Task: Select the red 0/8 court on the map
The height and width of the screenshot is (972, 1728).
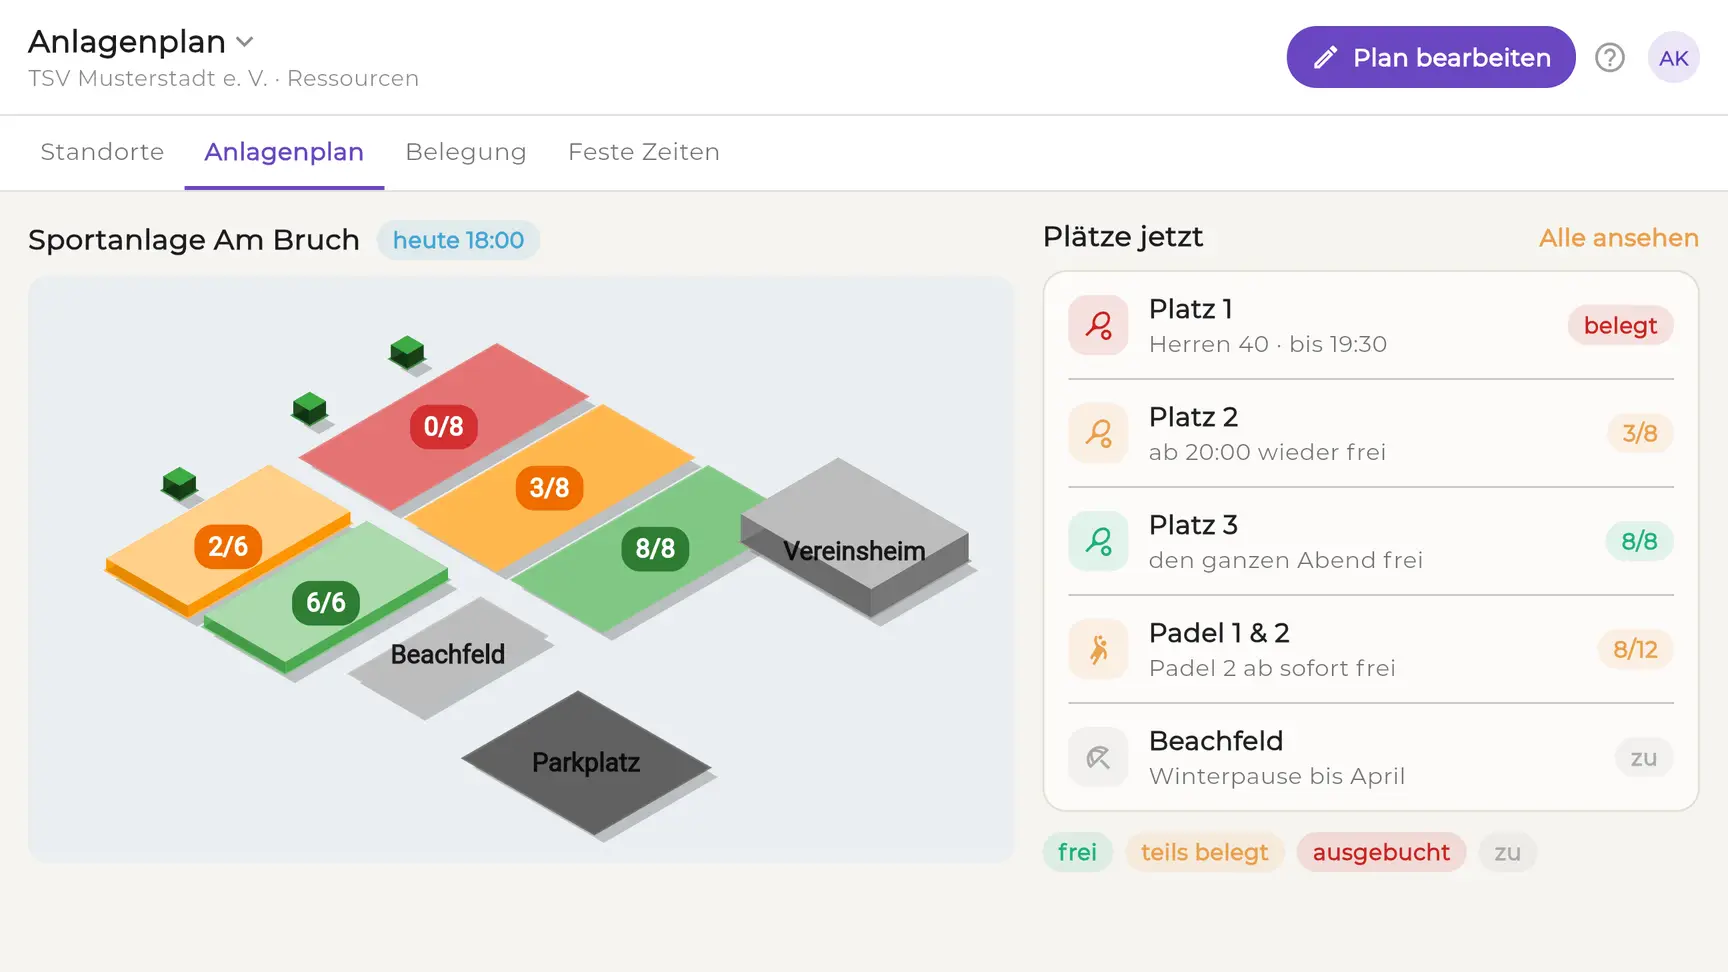Action: tap(444, 427)
